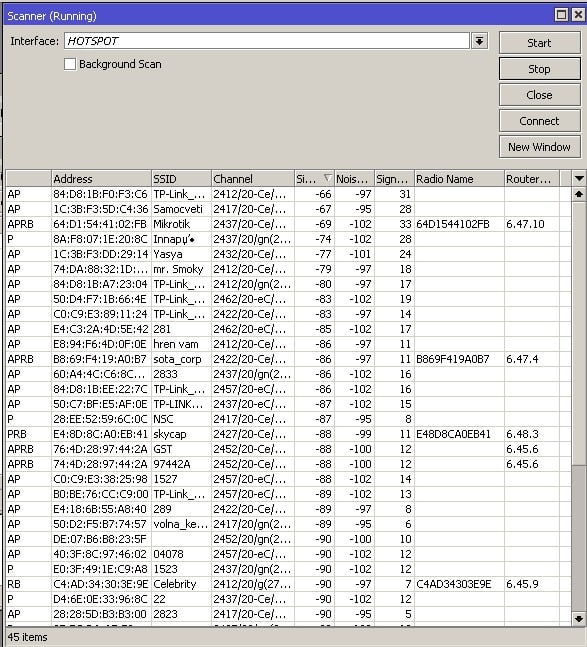The height and width of the screenshot is (647, 587).
Task: Select the network with SSID 289
Action: [x=162, y=509]
